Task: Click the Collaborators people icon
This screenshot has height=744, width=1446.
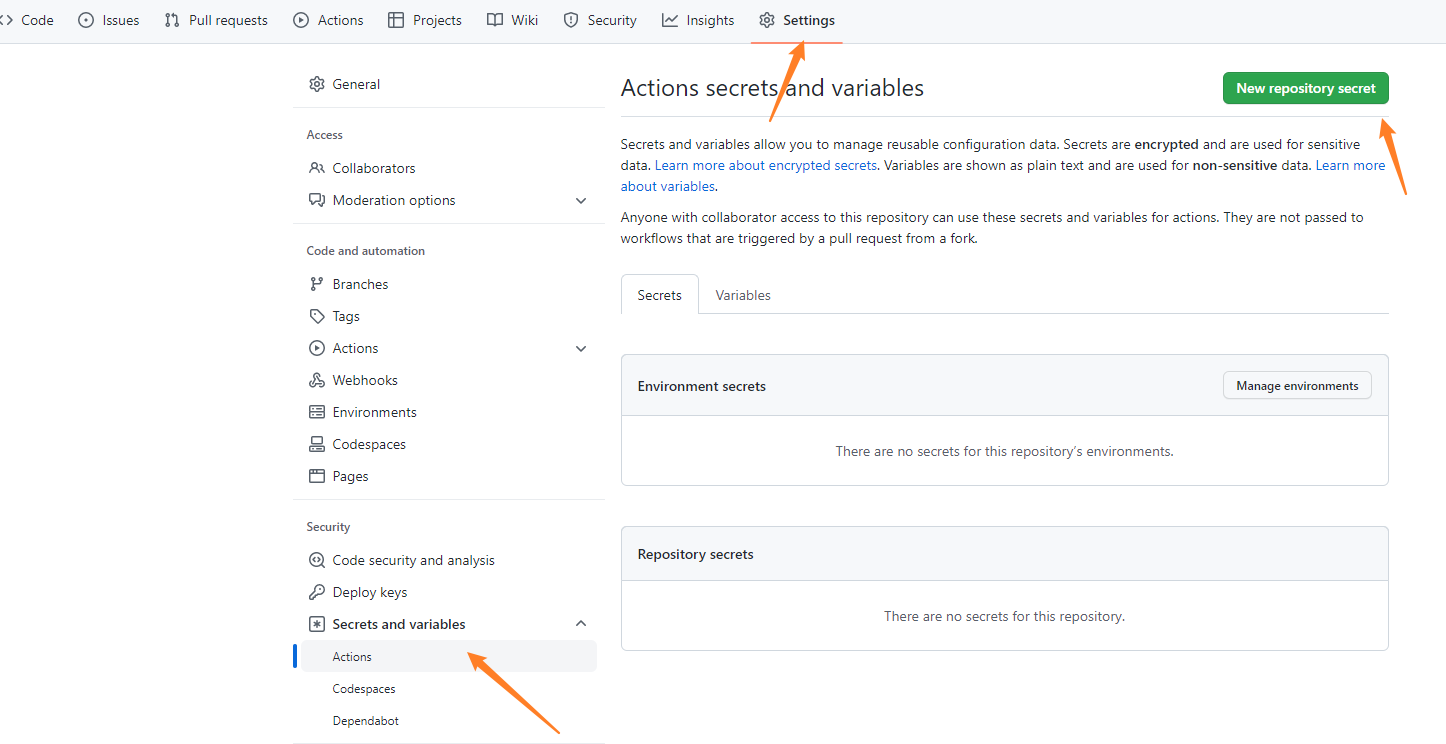Action: [317, 168]
